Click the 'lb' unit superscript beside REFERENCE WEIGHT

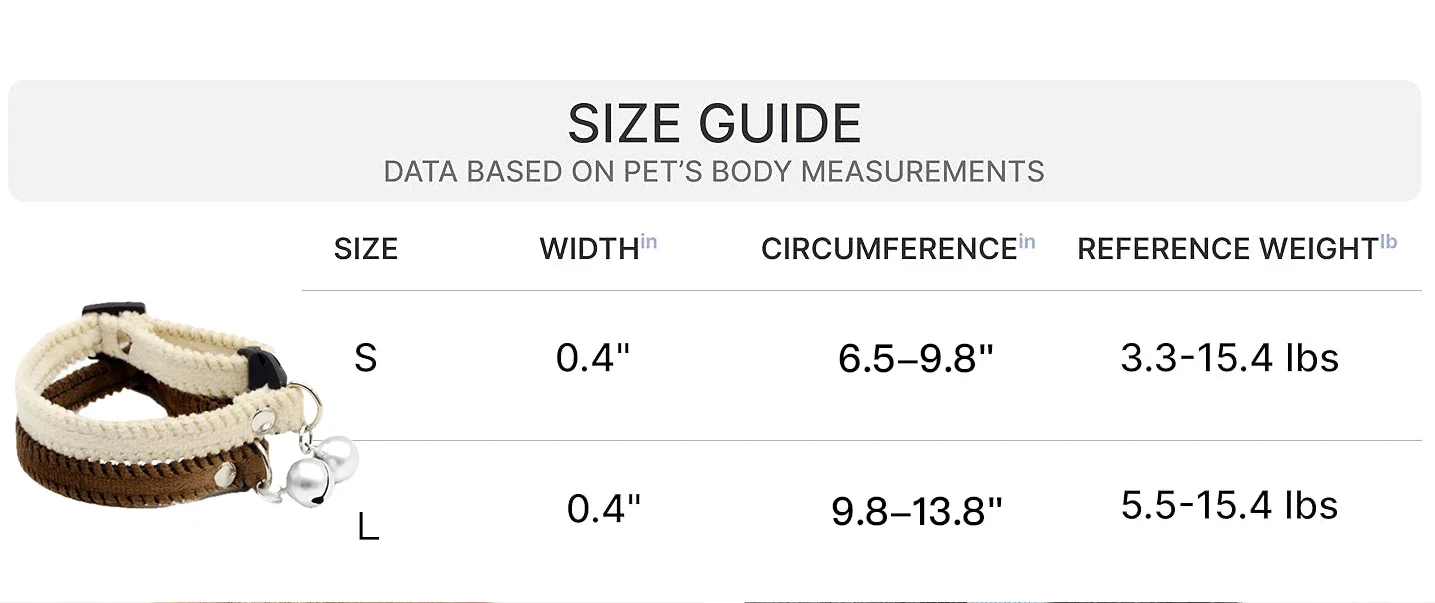tap(1388, 242)
